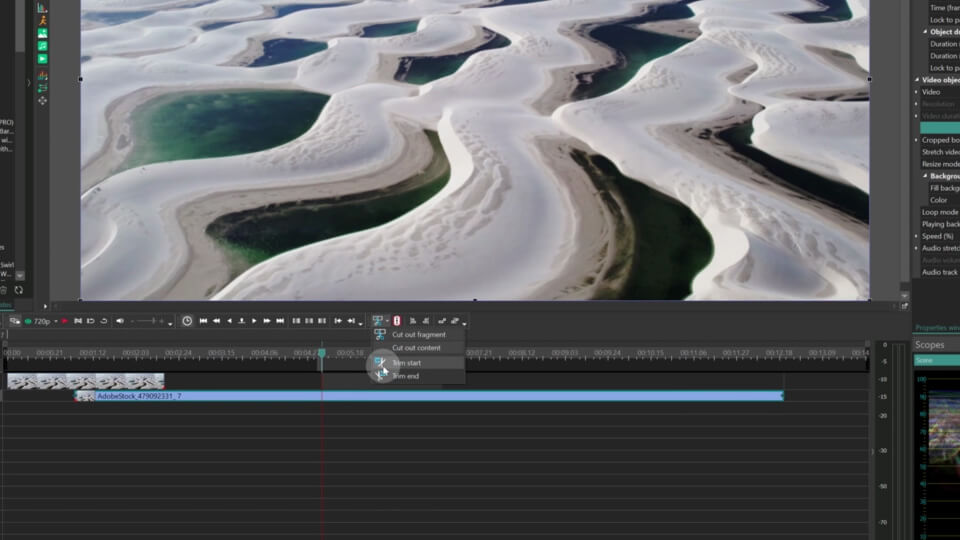Click the Cut out fragment option
960x540 pixels.
(x=418, y=334)
